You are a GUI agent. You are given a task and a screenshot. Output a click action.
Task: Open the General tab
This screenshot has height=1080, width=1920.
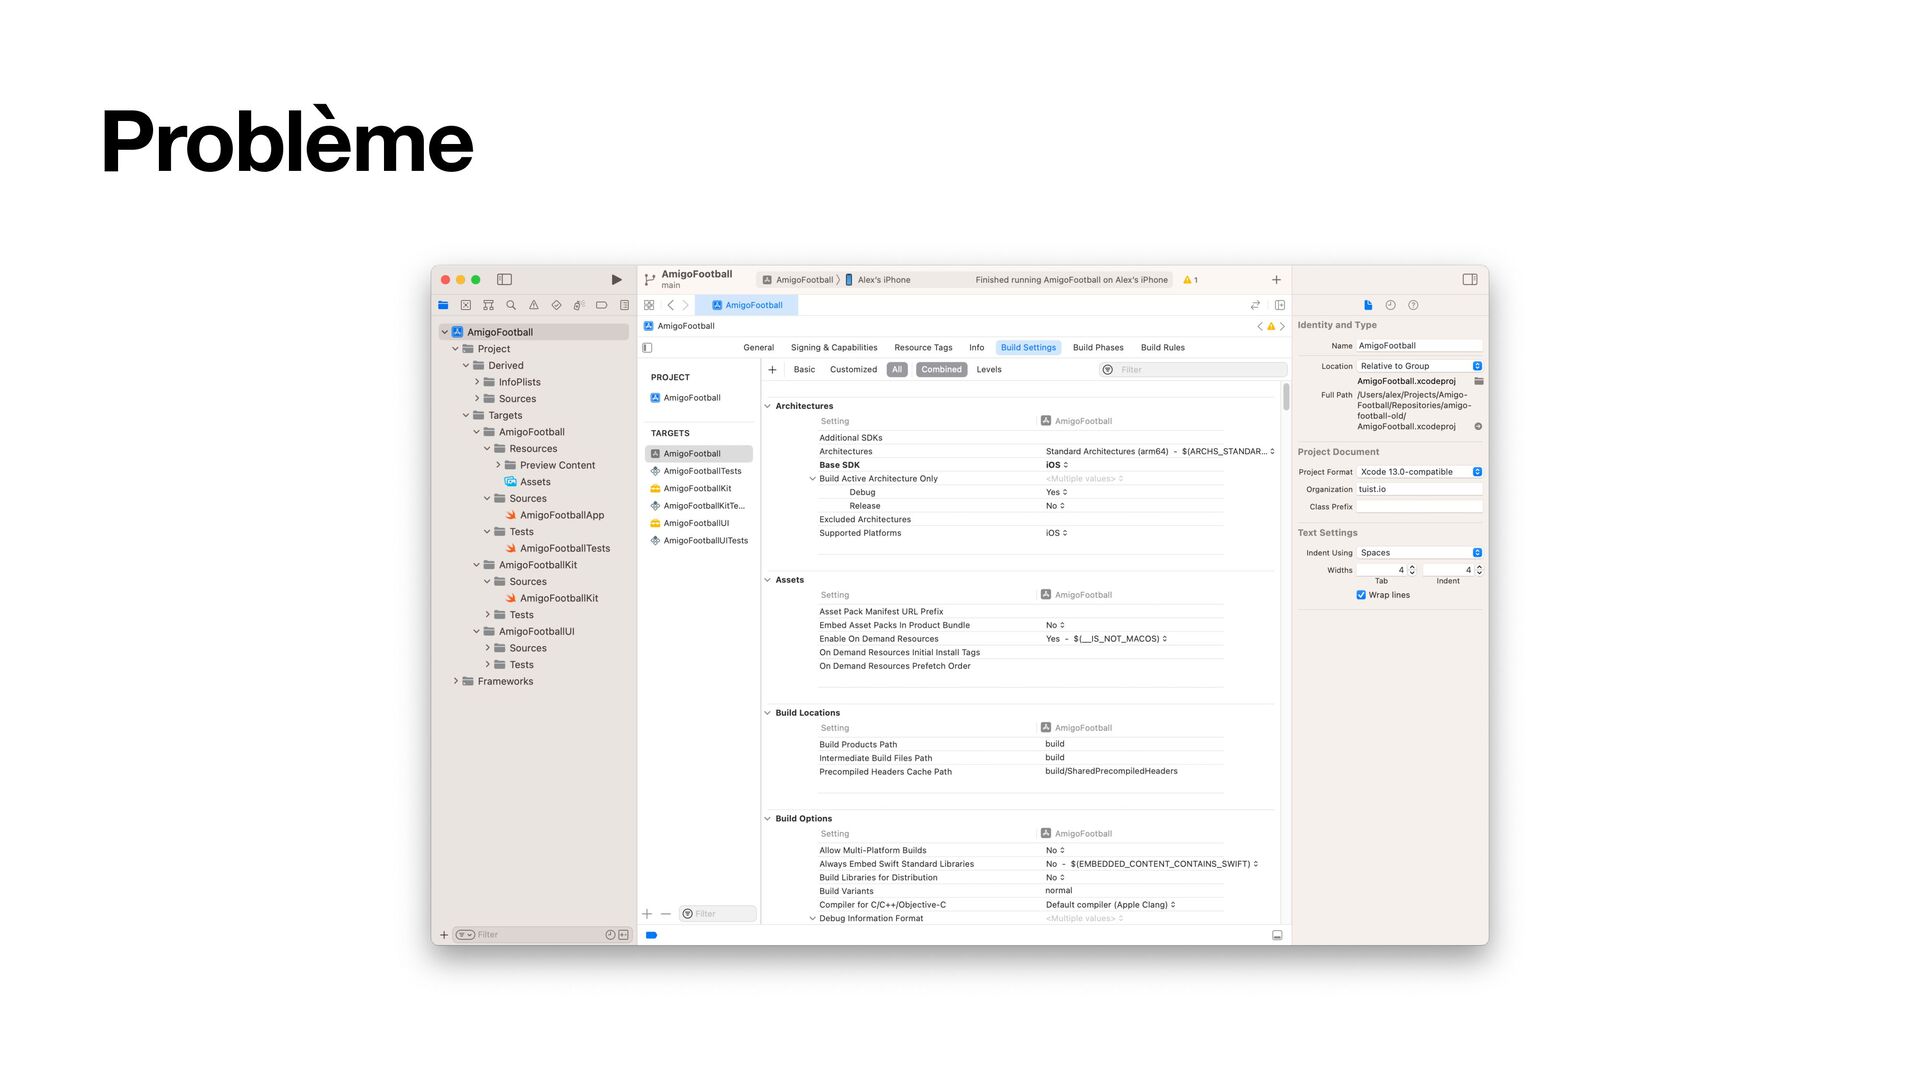[758, 348]
